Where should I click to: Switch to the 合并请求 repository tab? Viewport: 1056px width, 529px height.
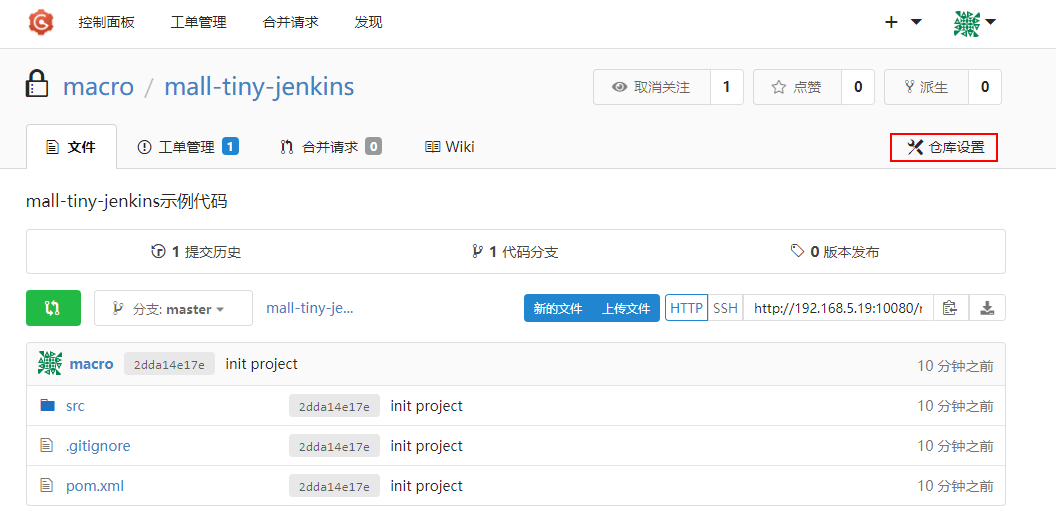click(331, 146)
